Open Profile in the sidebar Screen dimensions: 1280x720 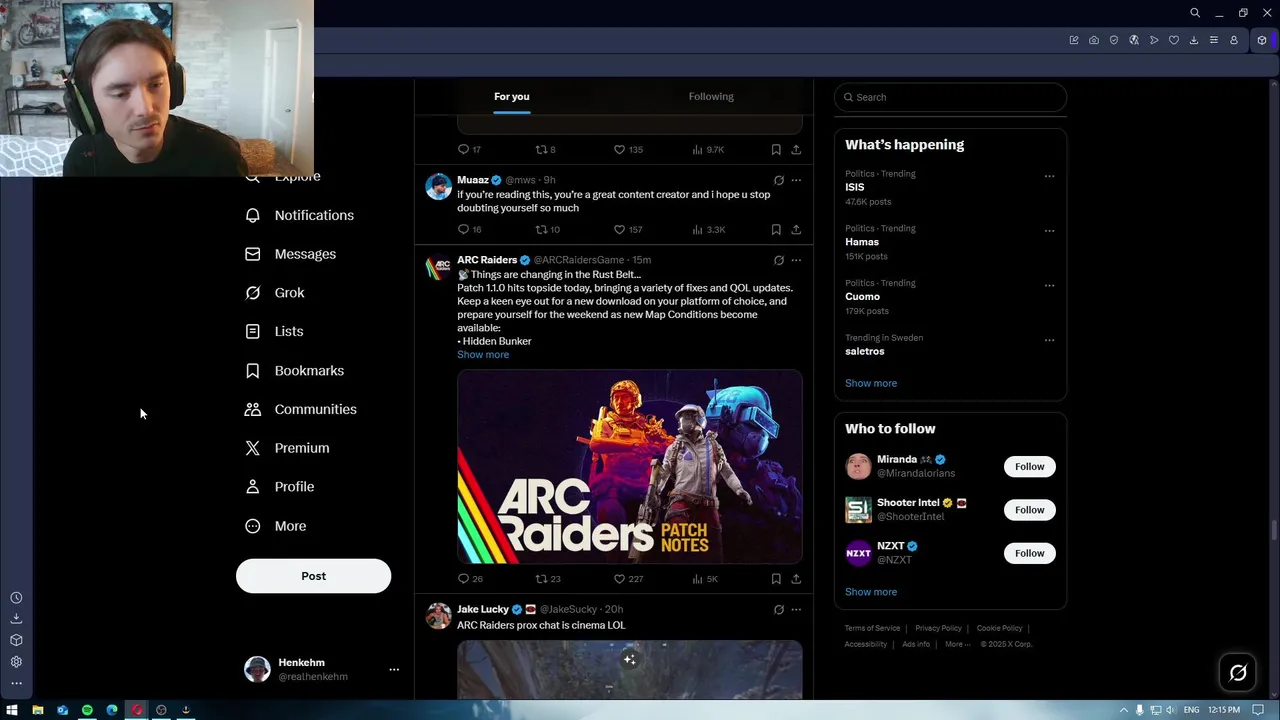pyautogui.click(x=279, y=487)
